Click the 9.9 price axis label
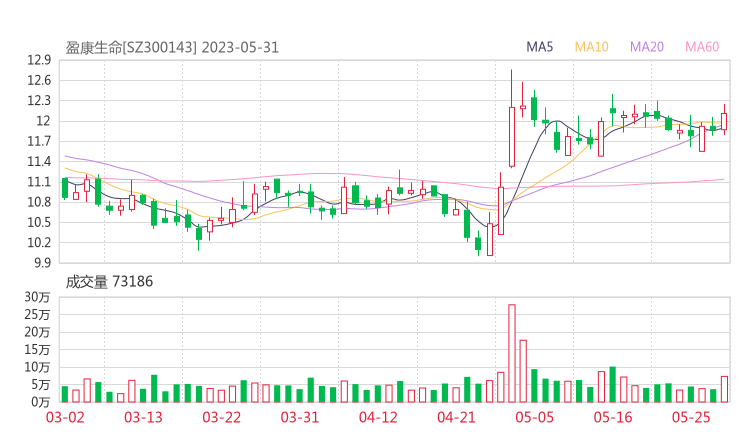 42,263
